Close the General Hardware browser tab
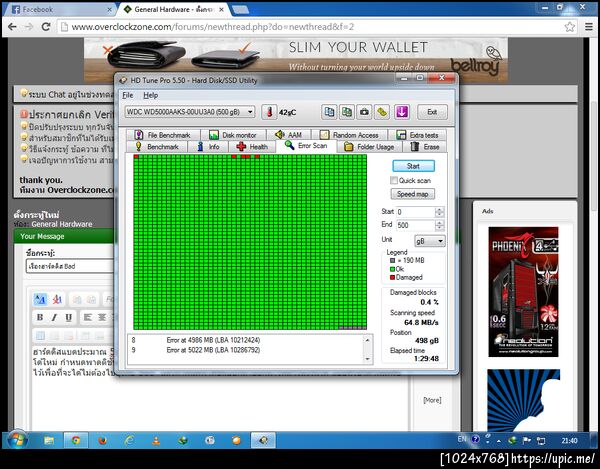This screenshot has height=469, width=600. click(x=221, y=10)
